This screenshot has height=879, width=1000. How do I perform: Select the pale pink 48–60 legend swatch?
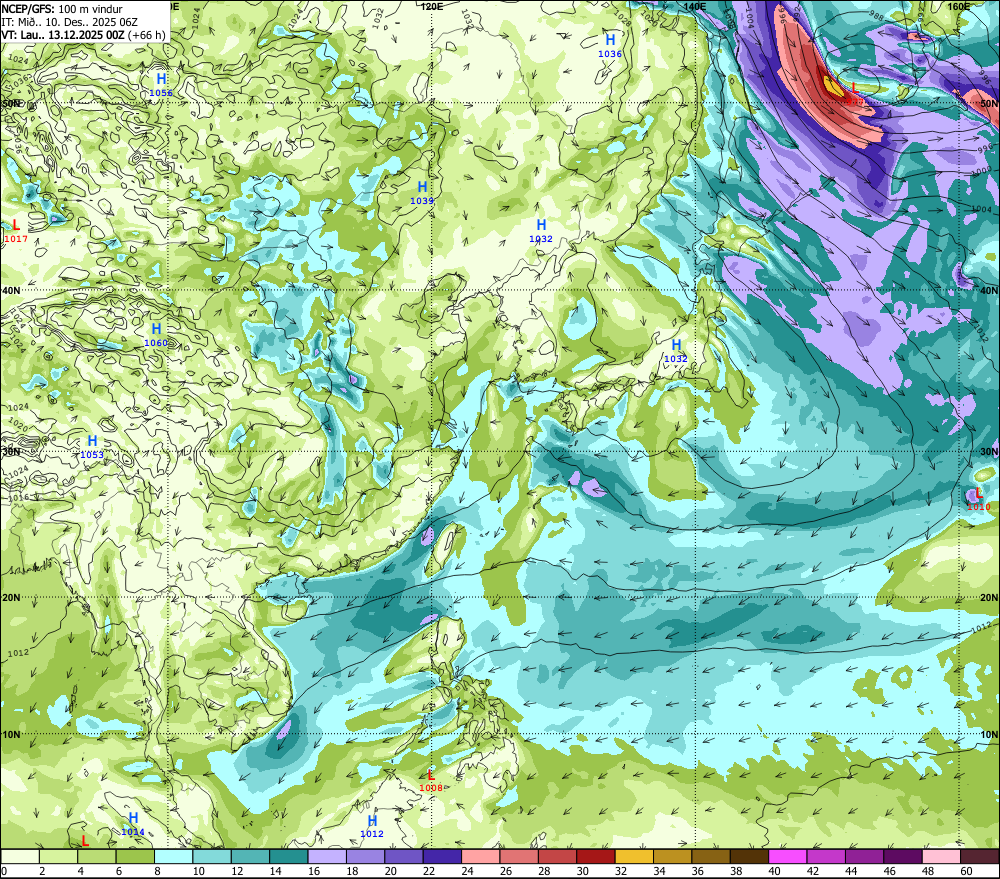(x=941, y=857)
